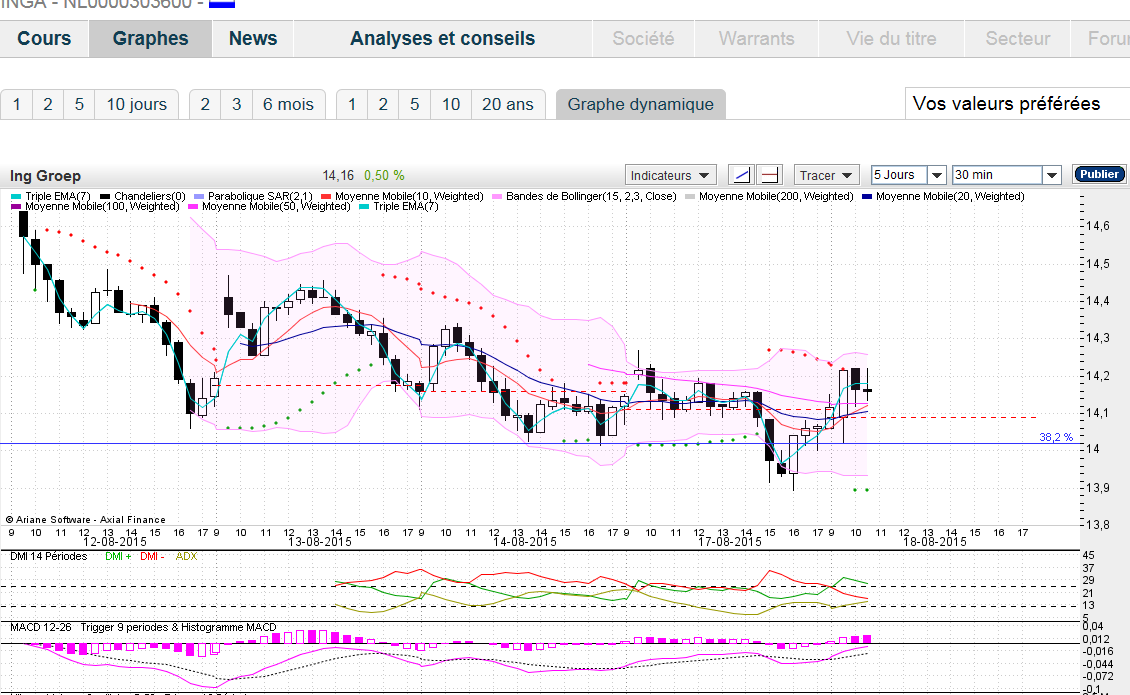Open the Analyses et conseils tab
This screenshot has width=1130, height=695.
coord(442,39)
